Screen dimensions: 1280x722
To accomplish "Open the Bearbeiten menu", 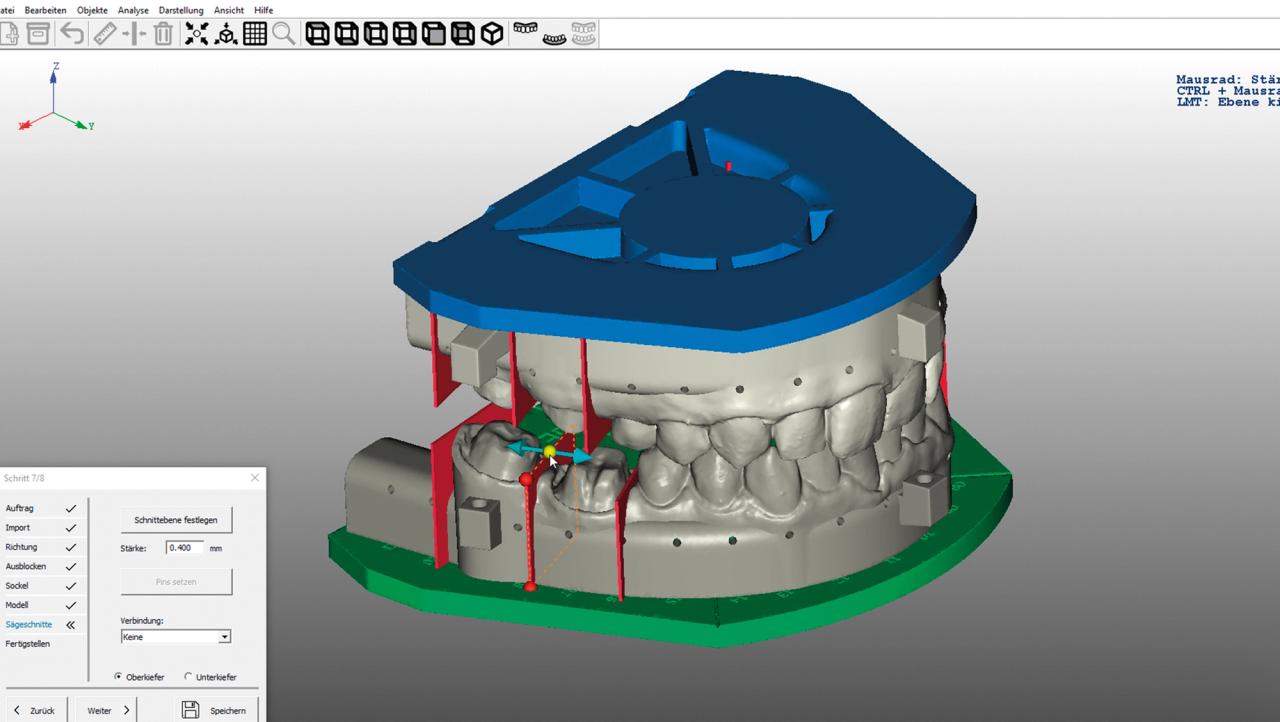I will tap(46, 10).
